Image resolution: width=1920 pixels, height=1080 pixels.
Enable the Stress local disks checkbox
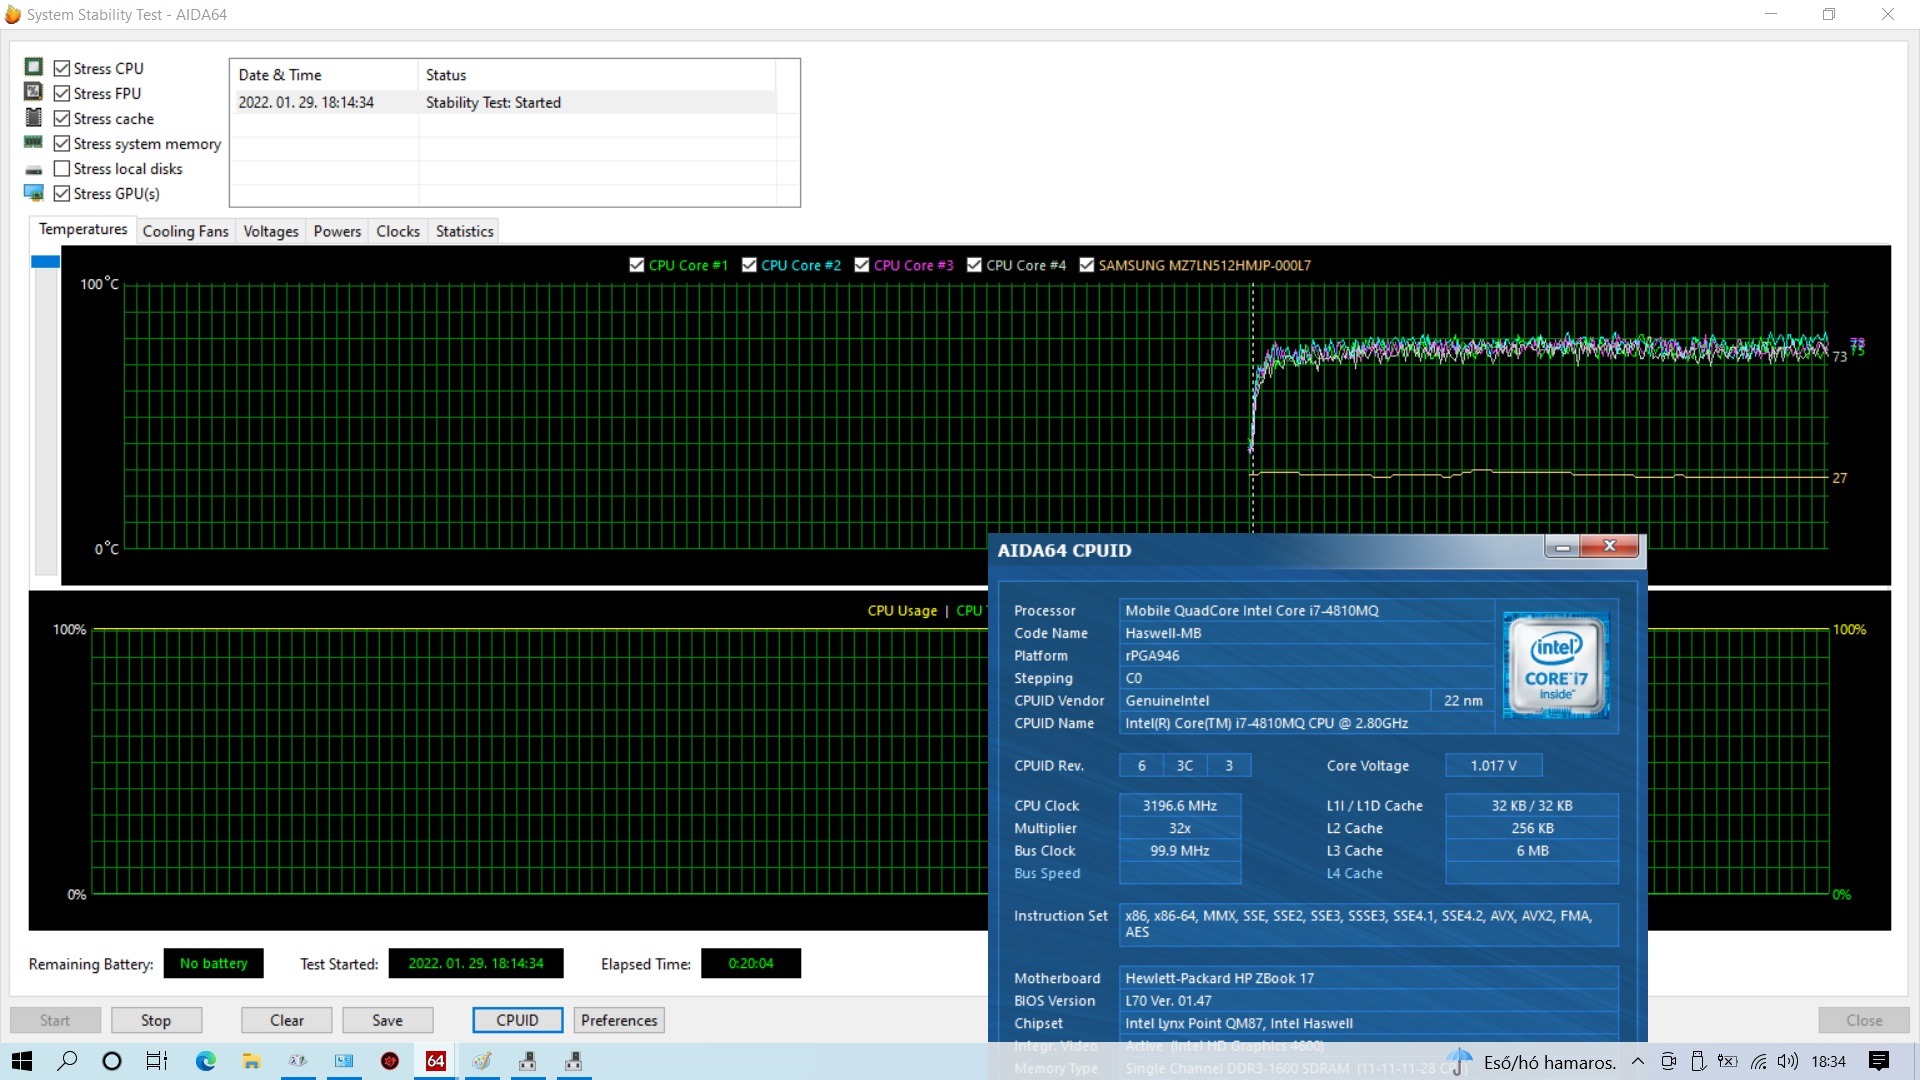pos(62,169)
